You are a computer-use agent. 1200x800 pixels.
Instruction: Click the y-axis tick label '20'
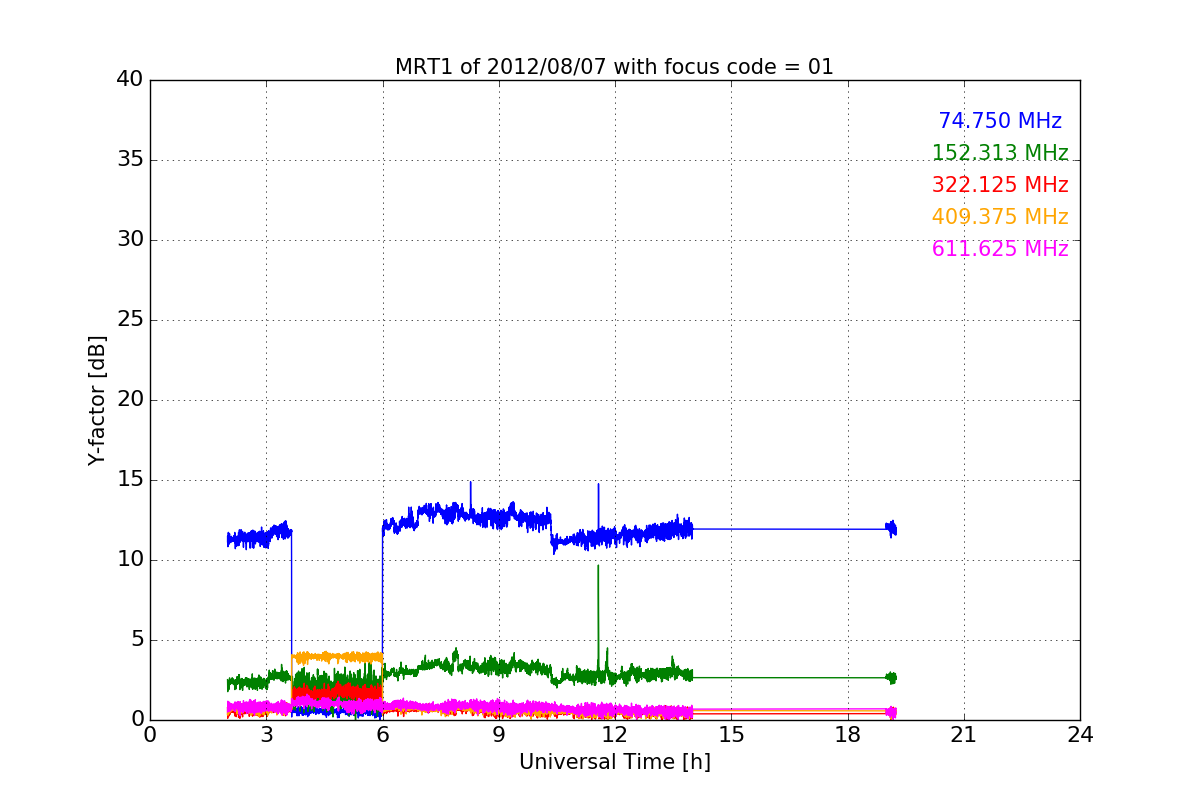click(130, 400)
